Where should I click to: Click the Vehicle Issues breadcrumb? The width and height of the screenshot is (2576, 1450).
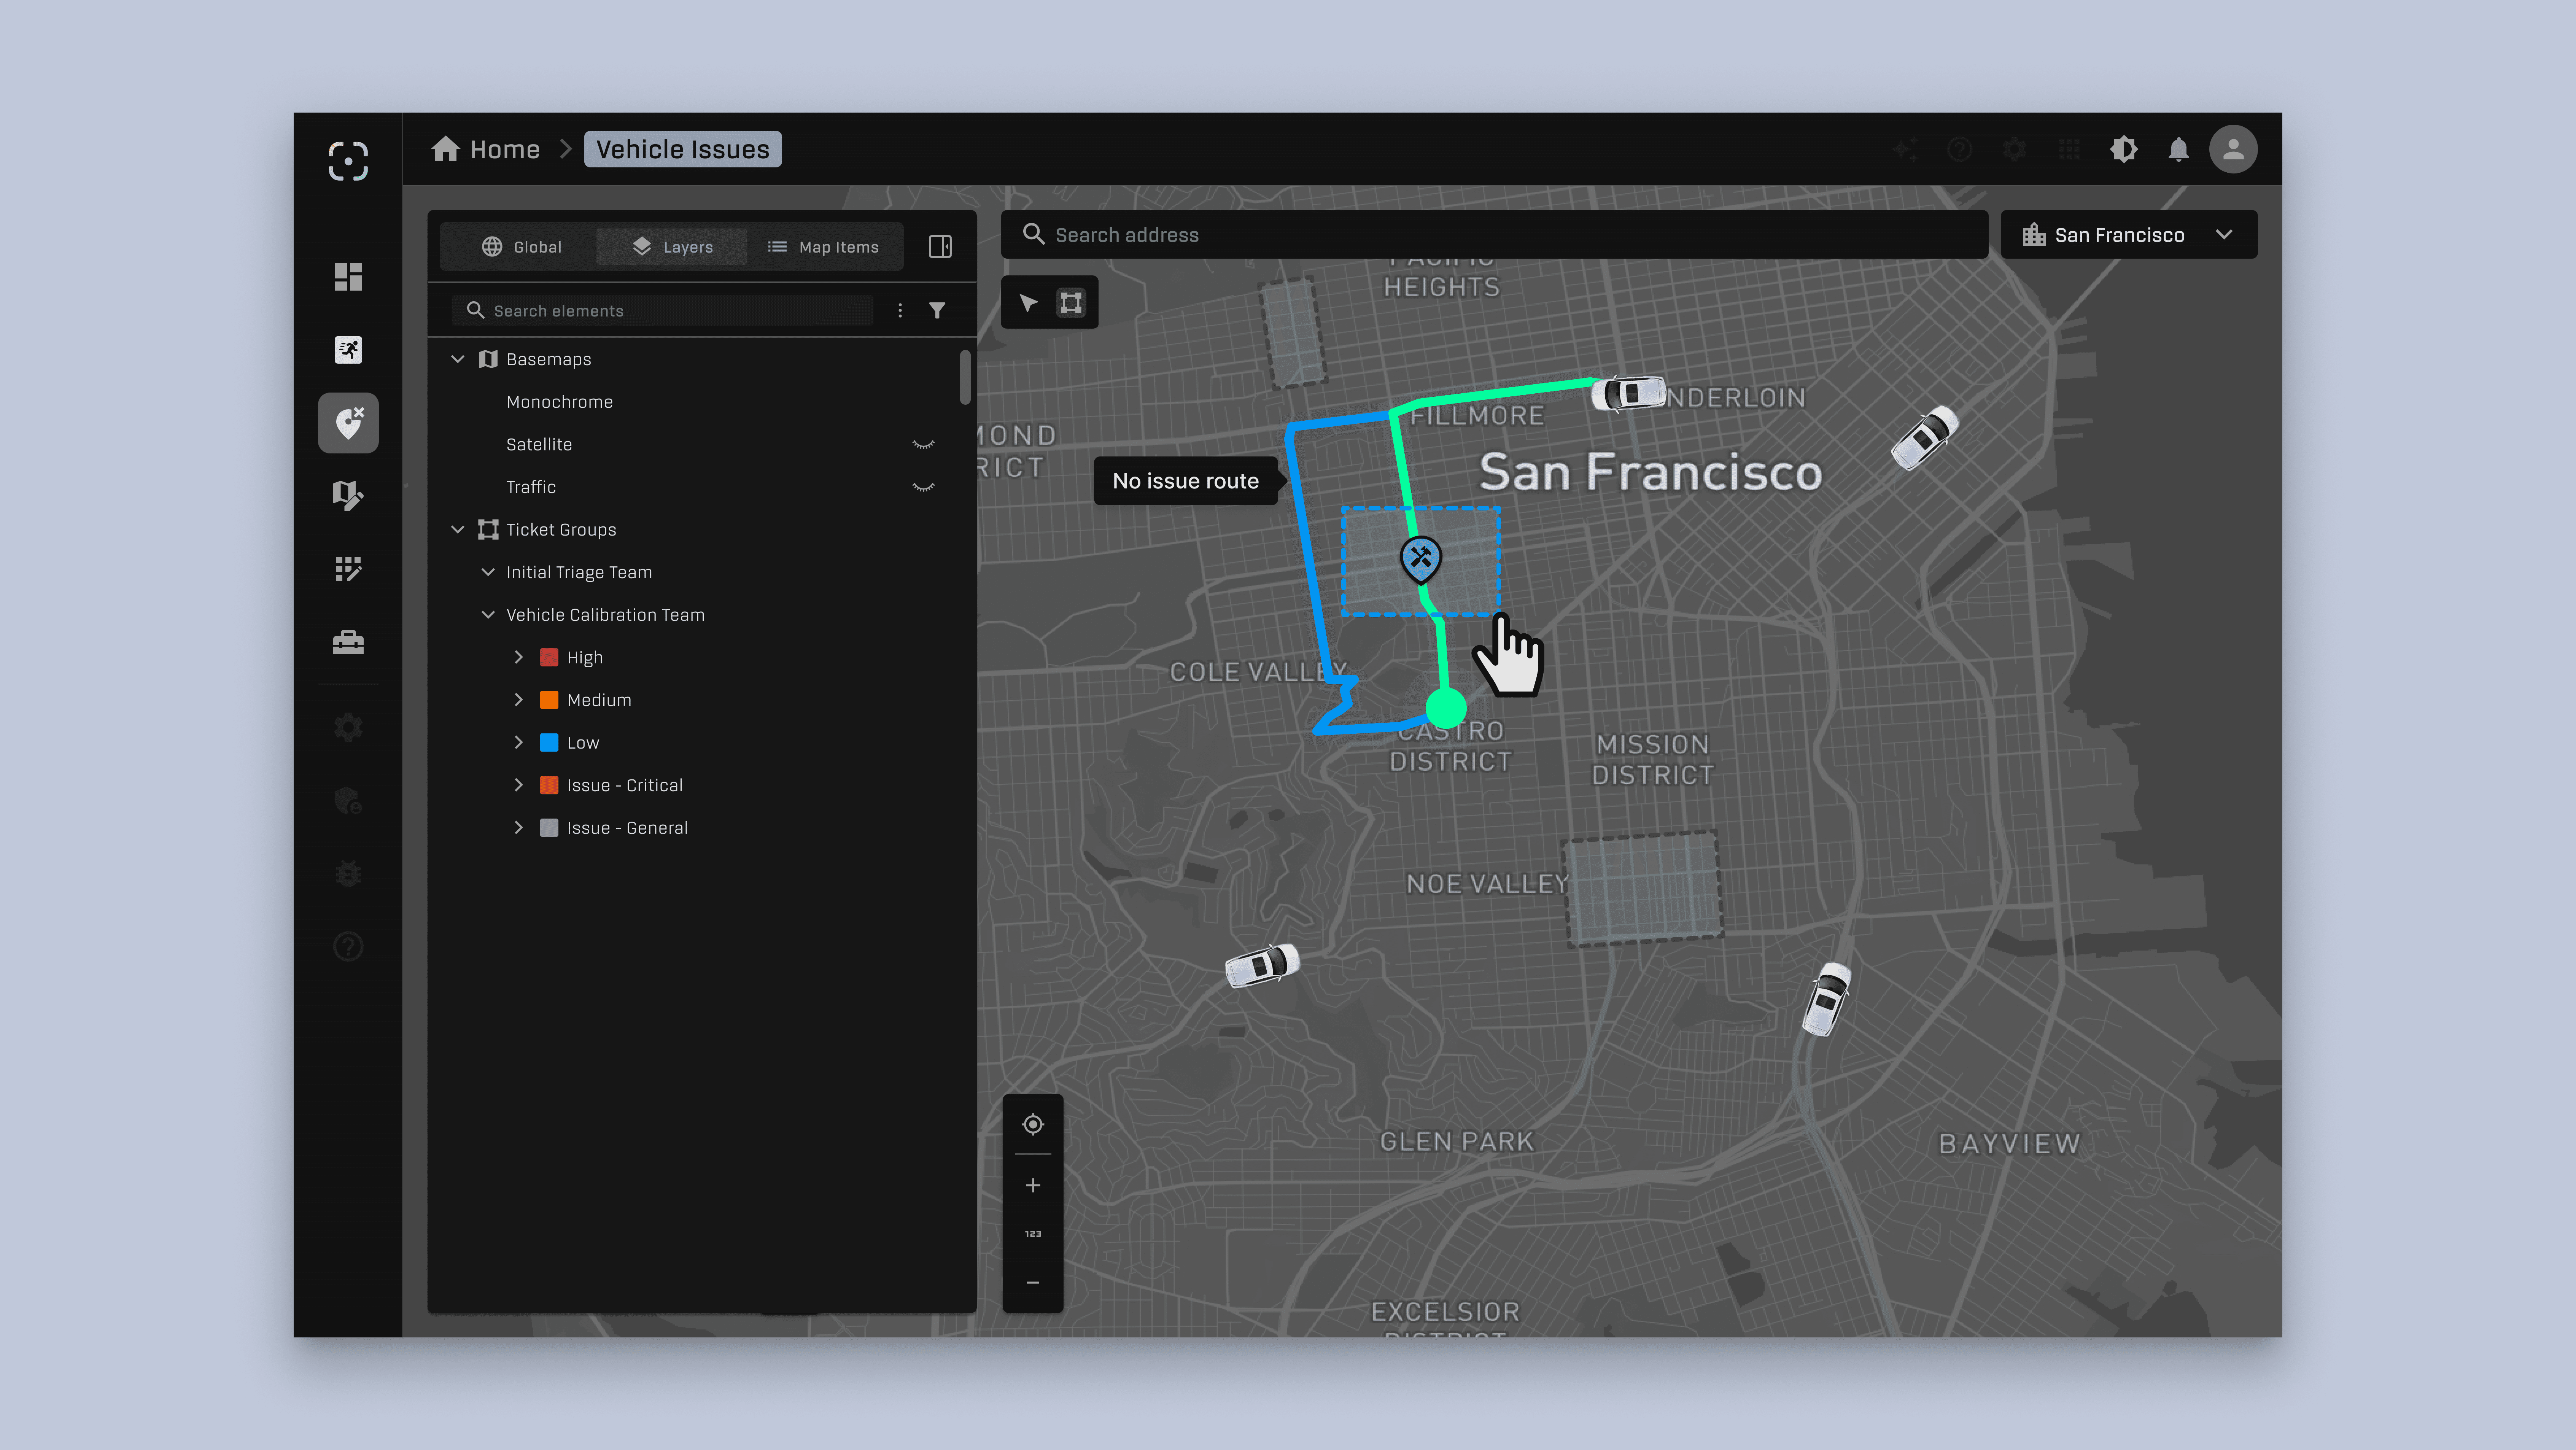[x=683, y=149]
